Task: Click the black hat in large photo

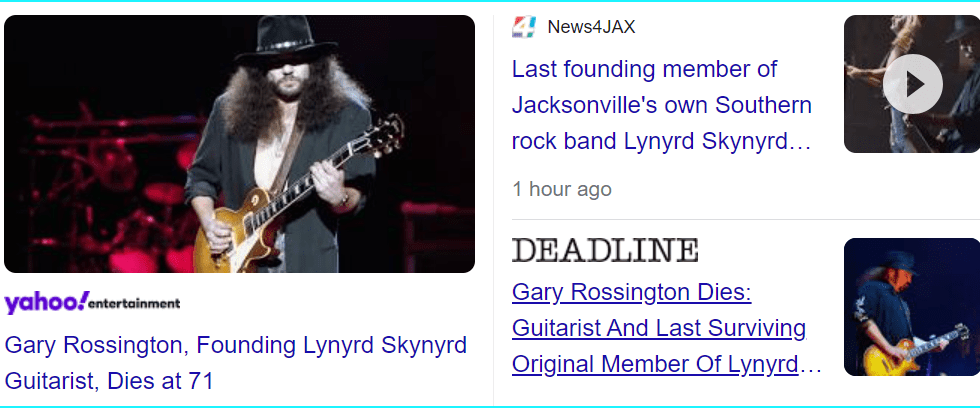Action: (286, 39)
